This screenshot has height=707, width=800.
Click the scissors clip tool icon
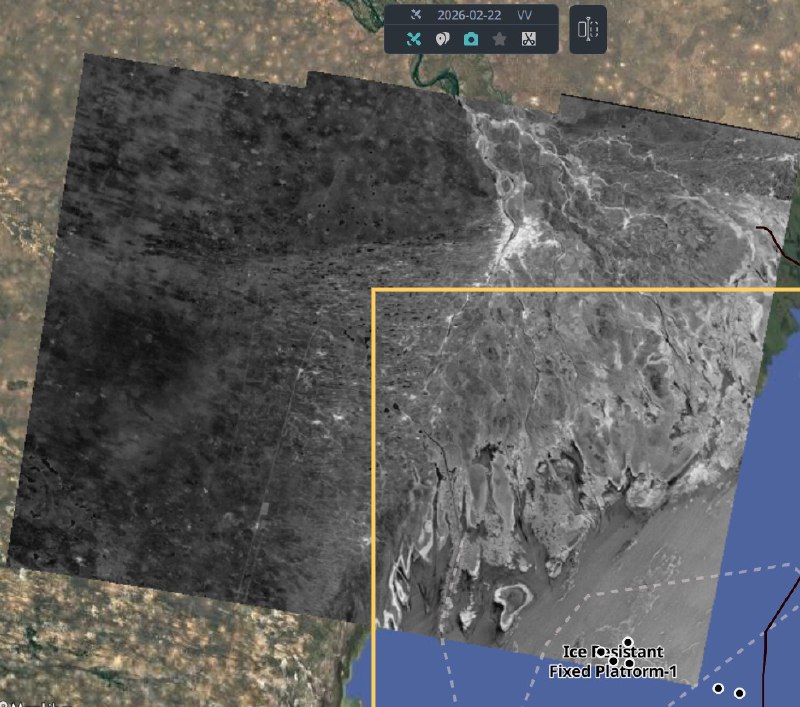pyautogui.click(x=528, y=40)
